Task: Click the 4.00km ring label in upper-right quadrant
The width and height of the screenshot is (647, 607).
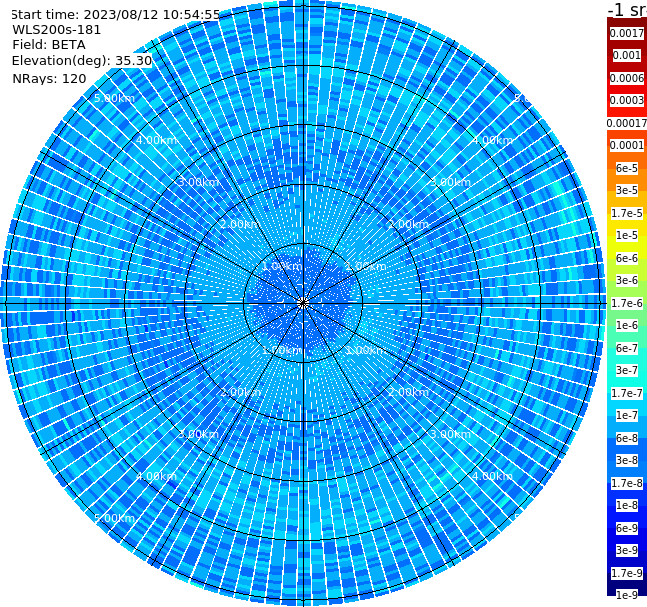Action: [492, 140]
